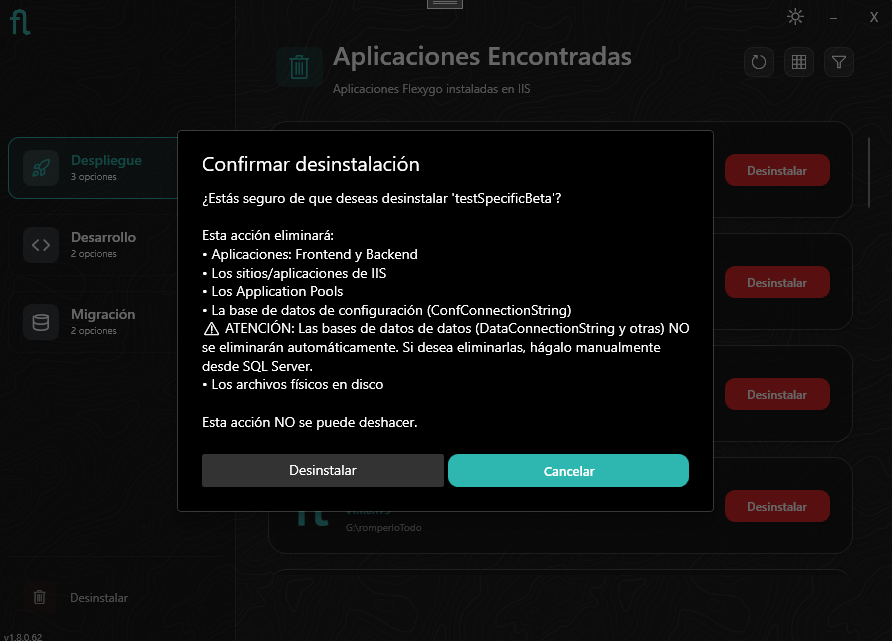The height and width of the screenshot is (641, 892).
Task: Select Desinstalar item in the sidebar
Action: tap(99, 598)
